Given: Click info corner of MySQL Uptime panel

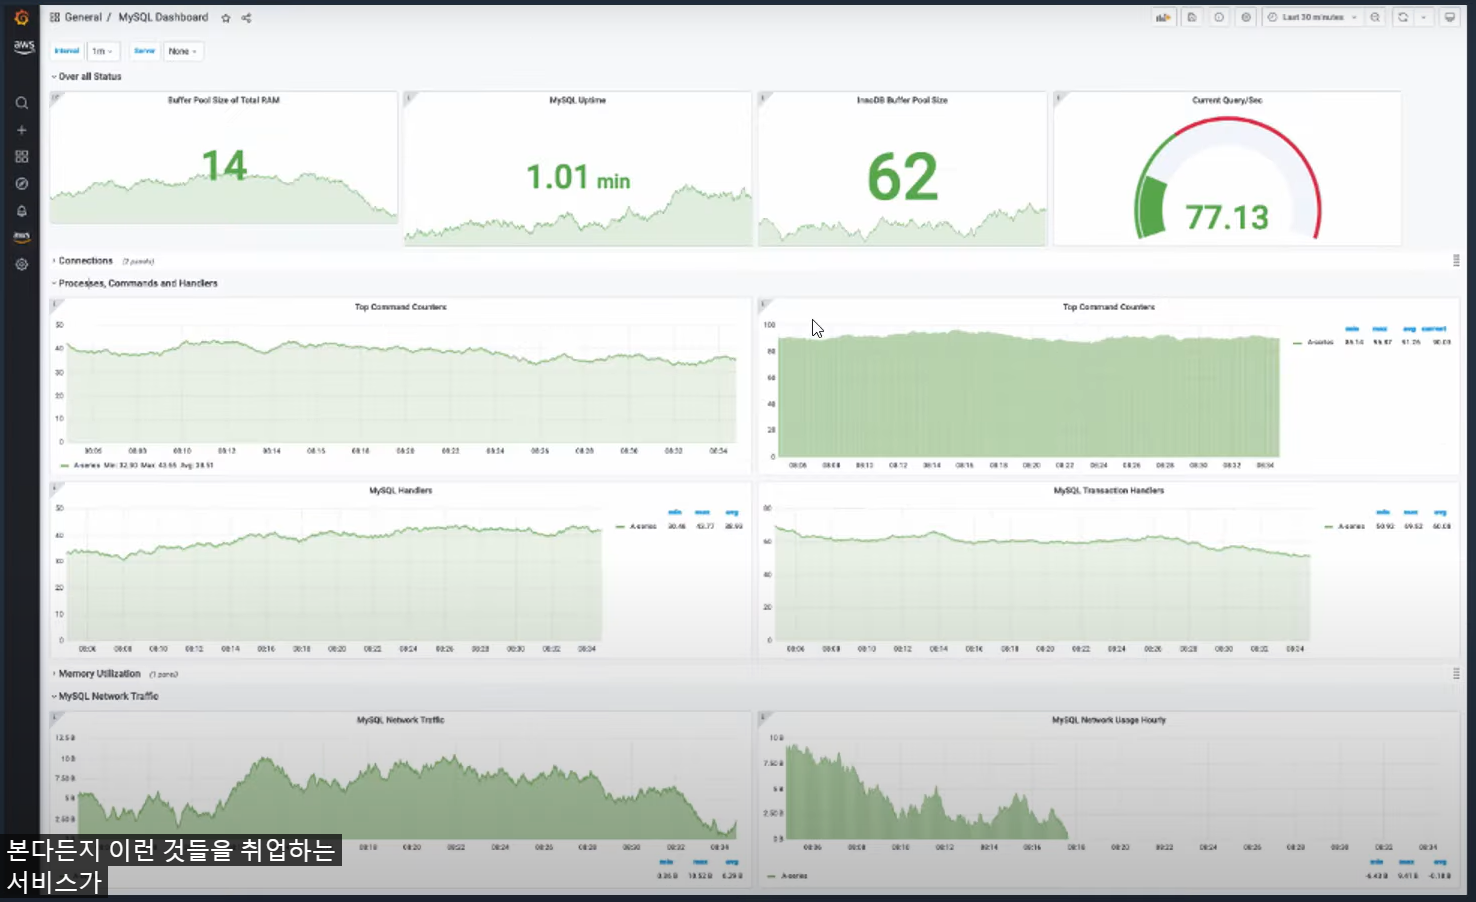Looking at the screenshot, I should click(x=409, y=97).
